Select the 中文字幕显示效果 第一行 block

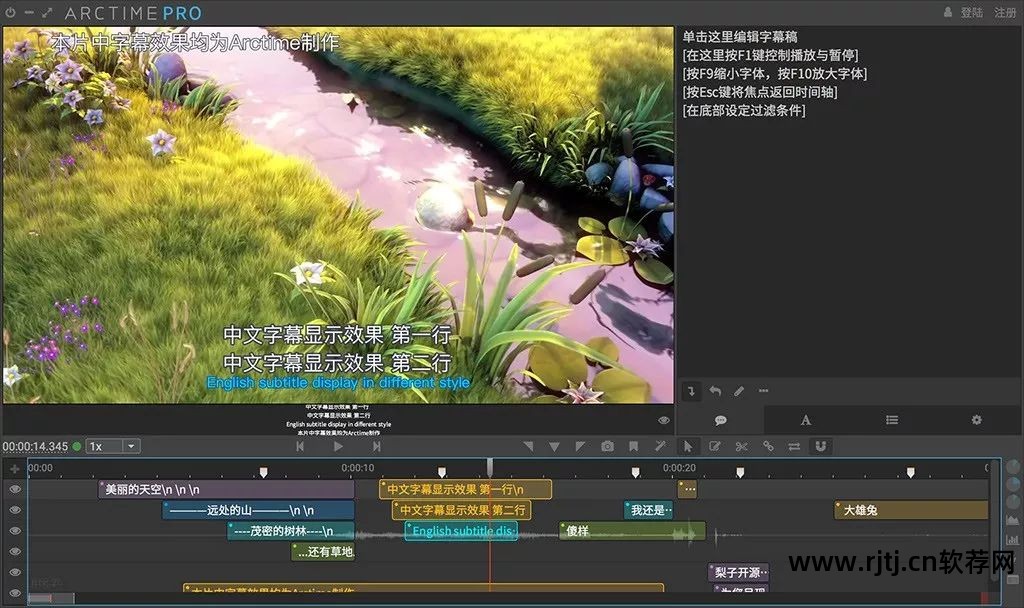(x=466, y=489)
